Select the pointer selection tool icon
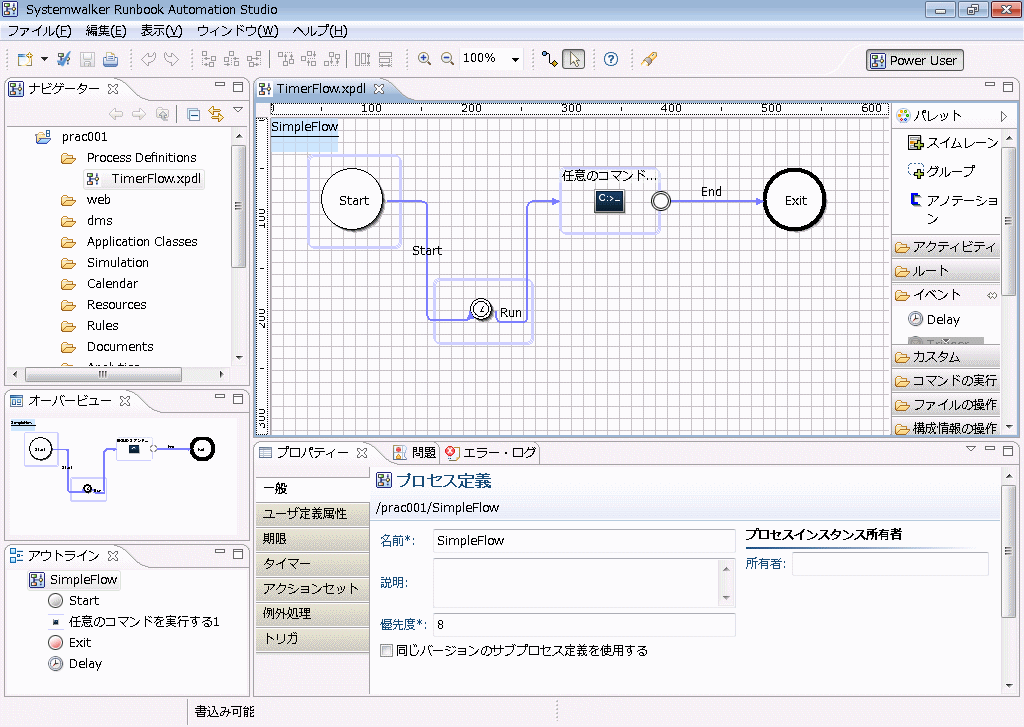Screen dimensions: 1024x727 574,59
